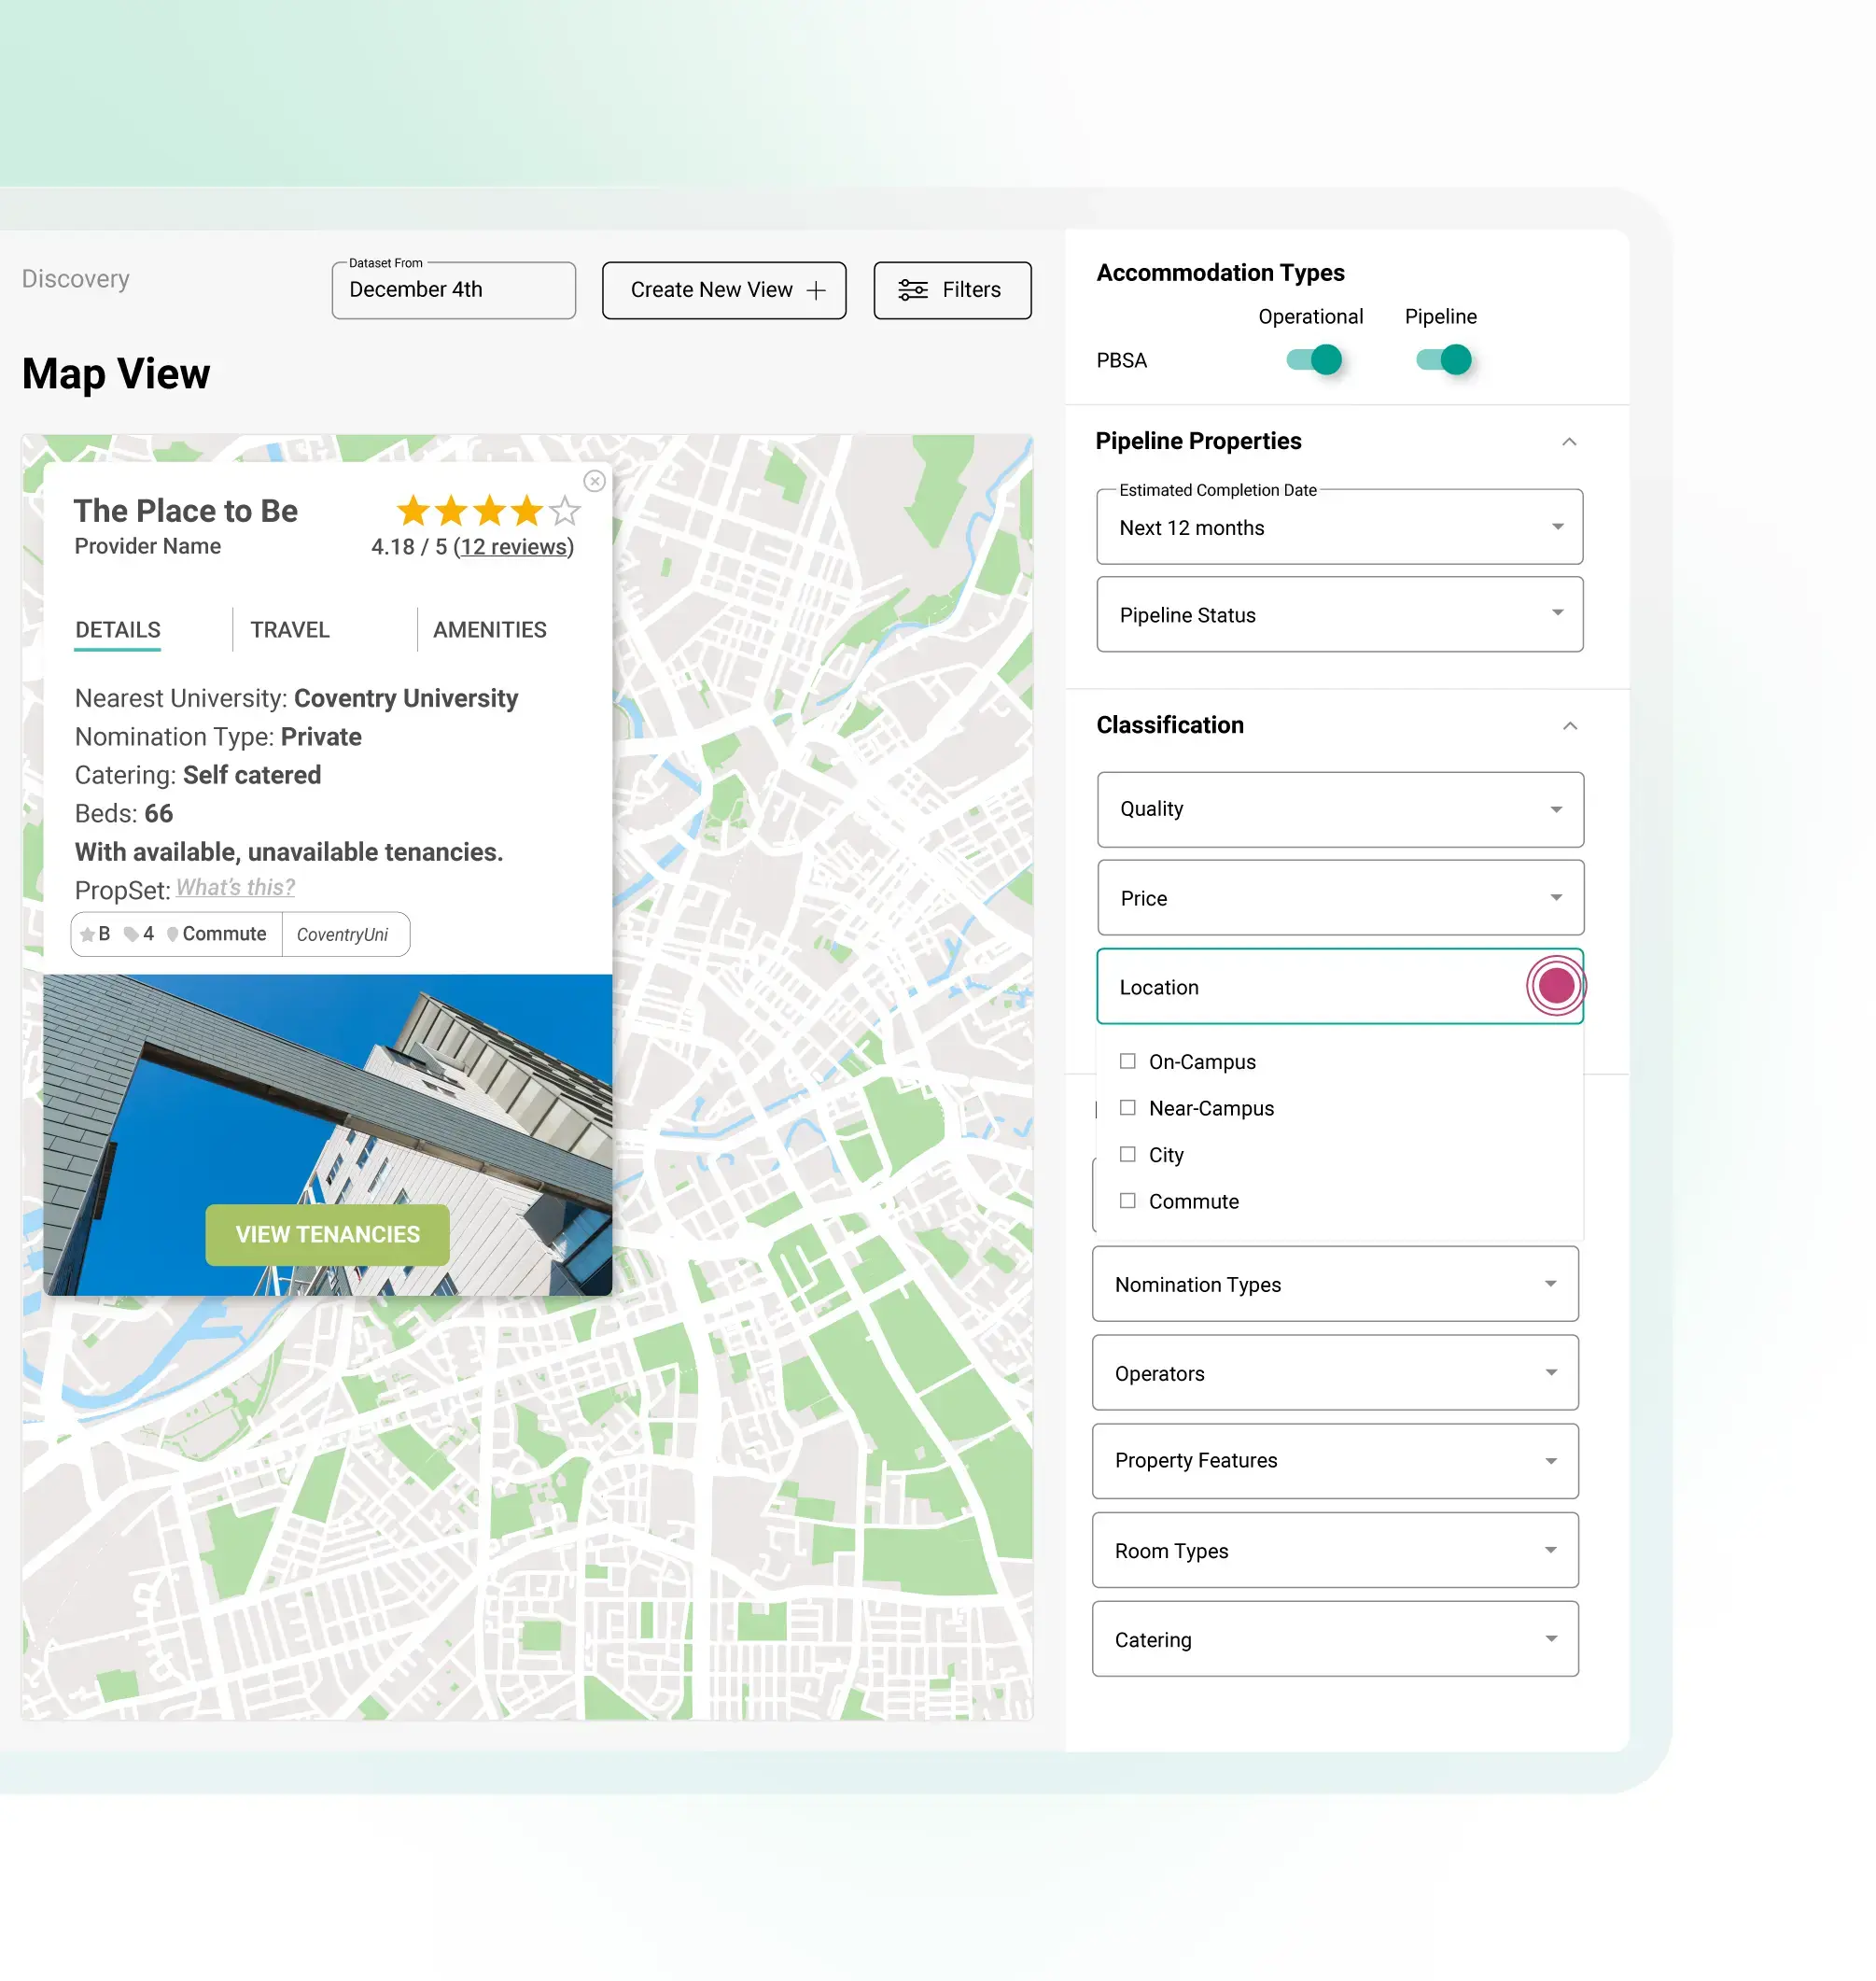
Task: Click the tag icon next to 4
Action: [133, 934]
